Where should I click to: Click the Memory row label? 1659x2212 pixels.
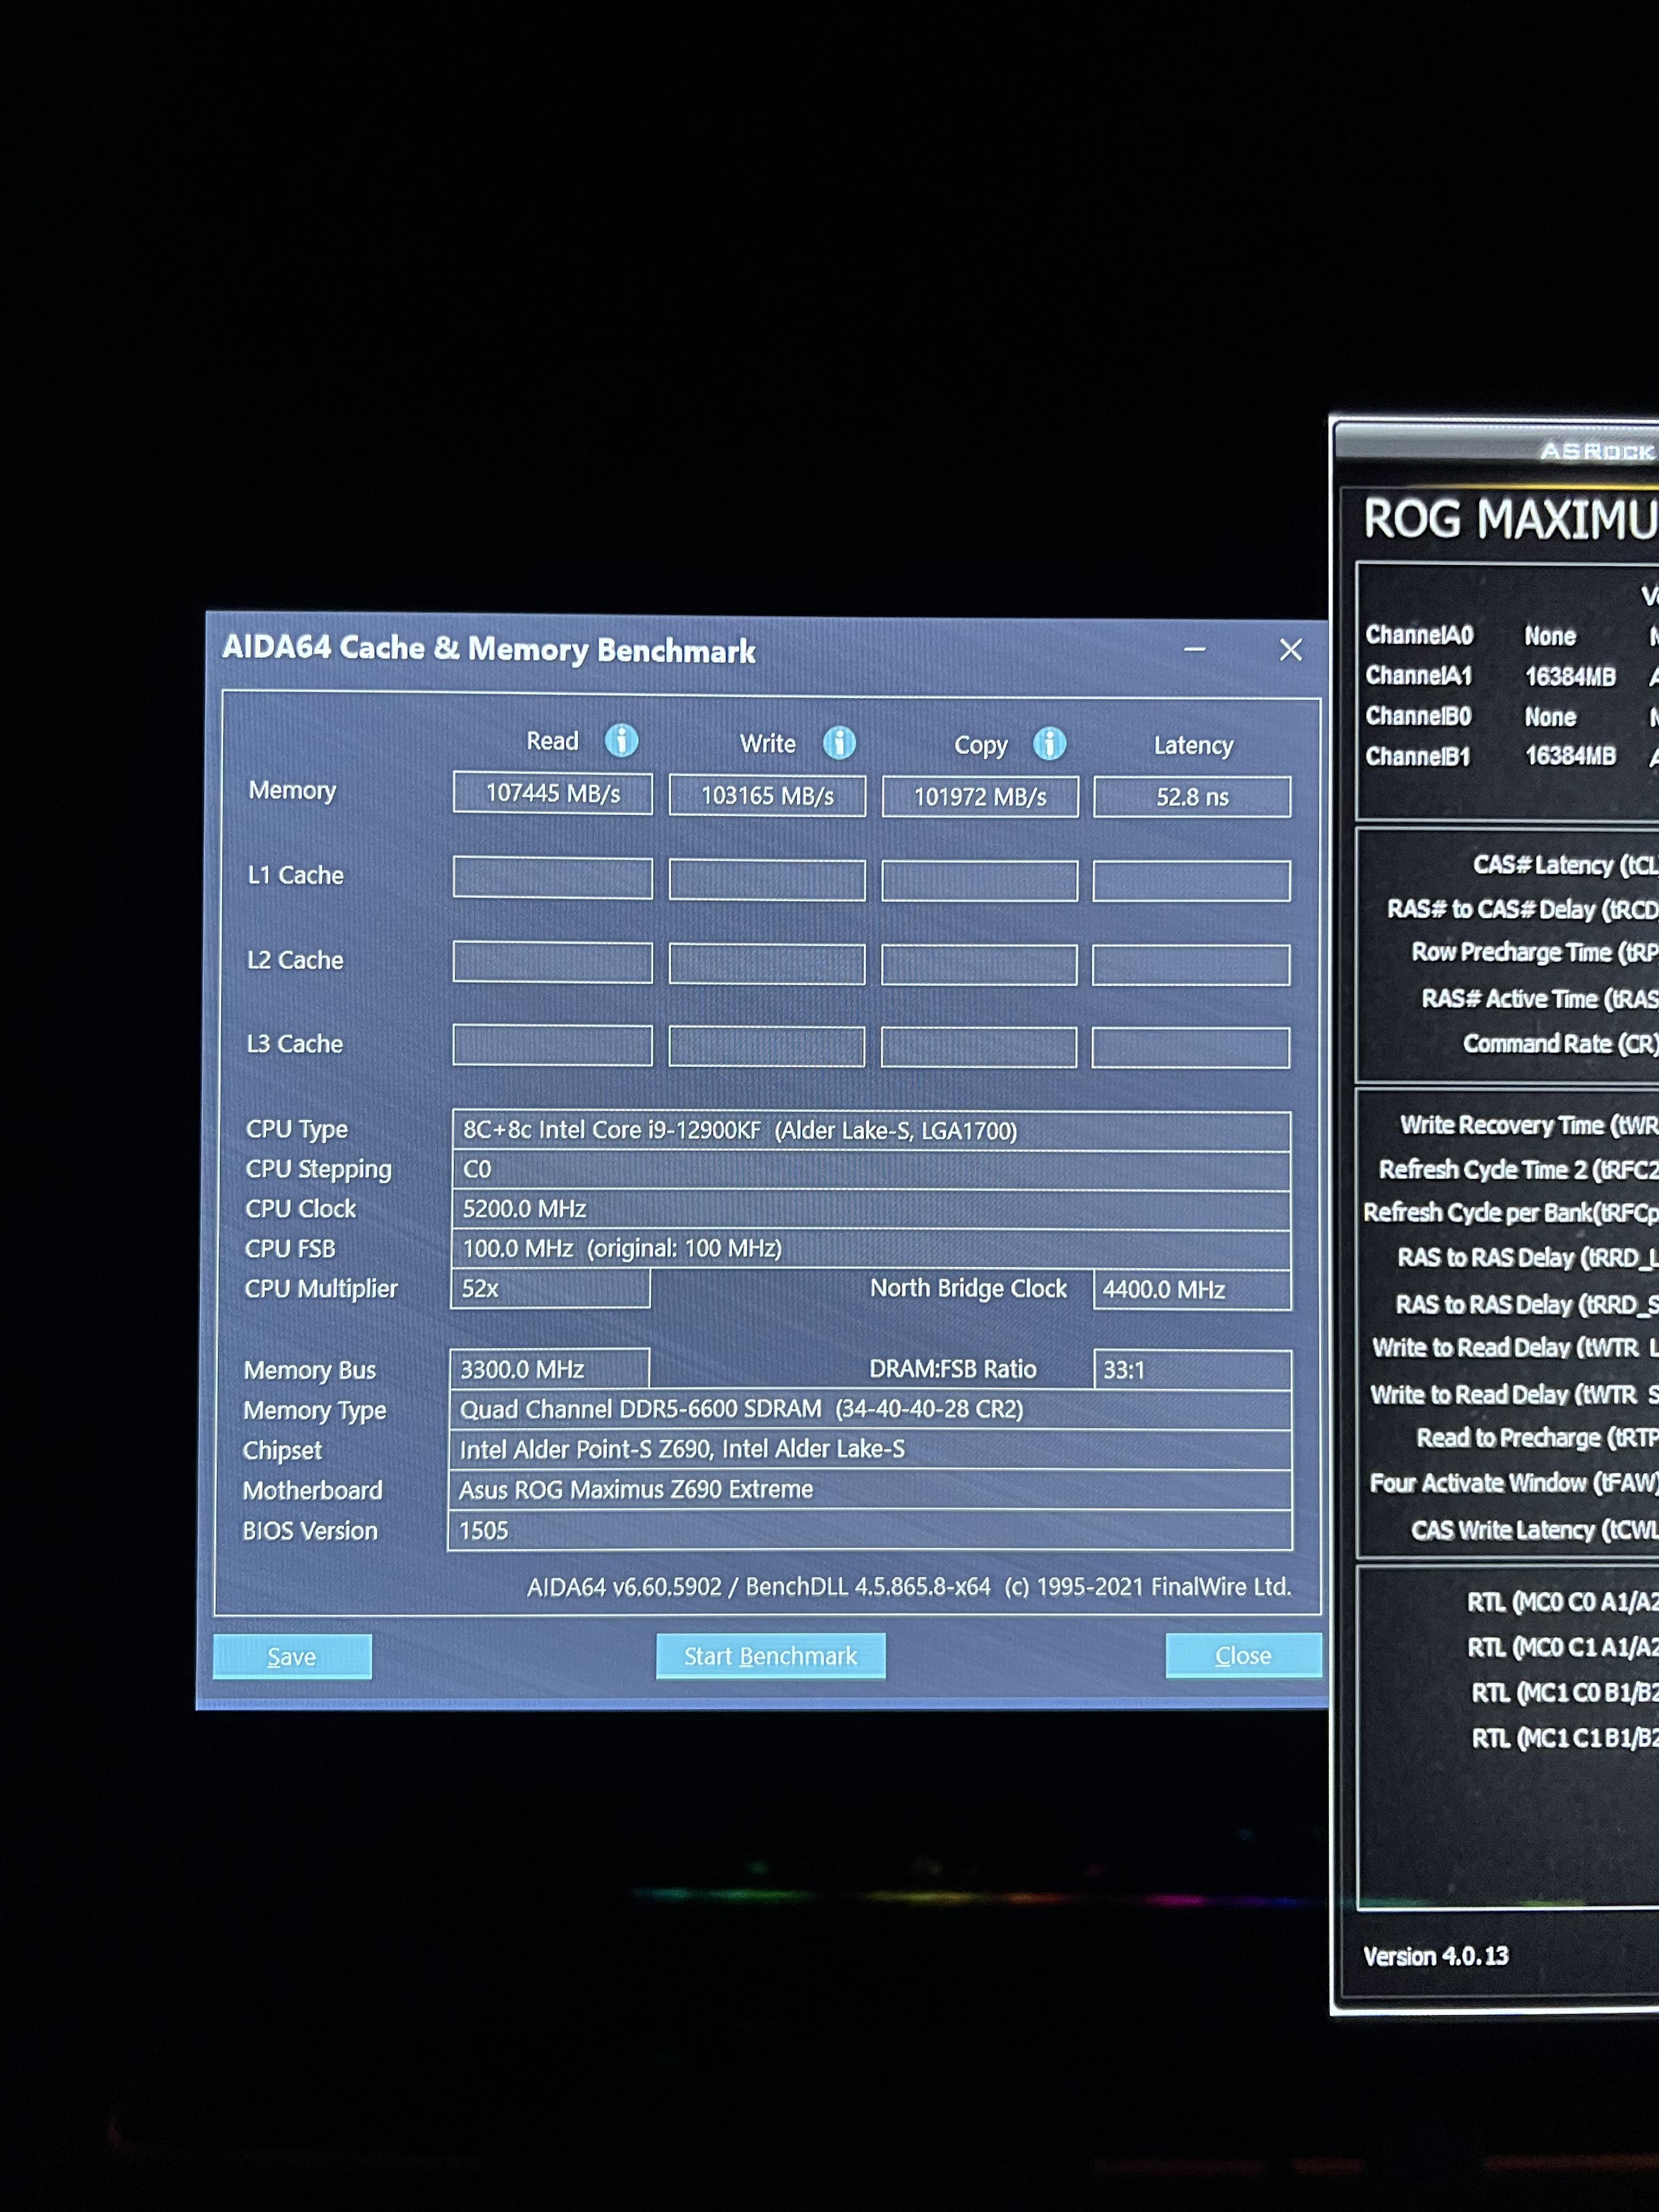[x=292, y=790]
